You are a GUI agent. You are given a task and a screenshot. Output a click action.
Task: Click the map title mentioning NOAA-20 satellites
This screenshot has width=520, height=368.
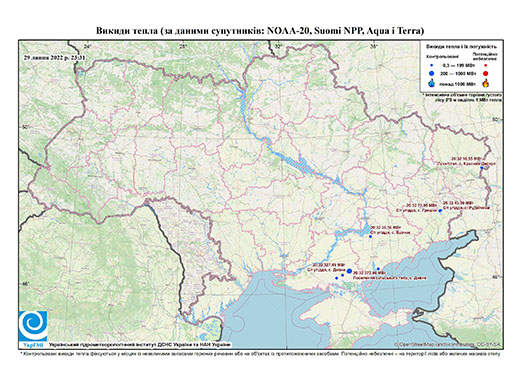(260, 31)
